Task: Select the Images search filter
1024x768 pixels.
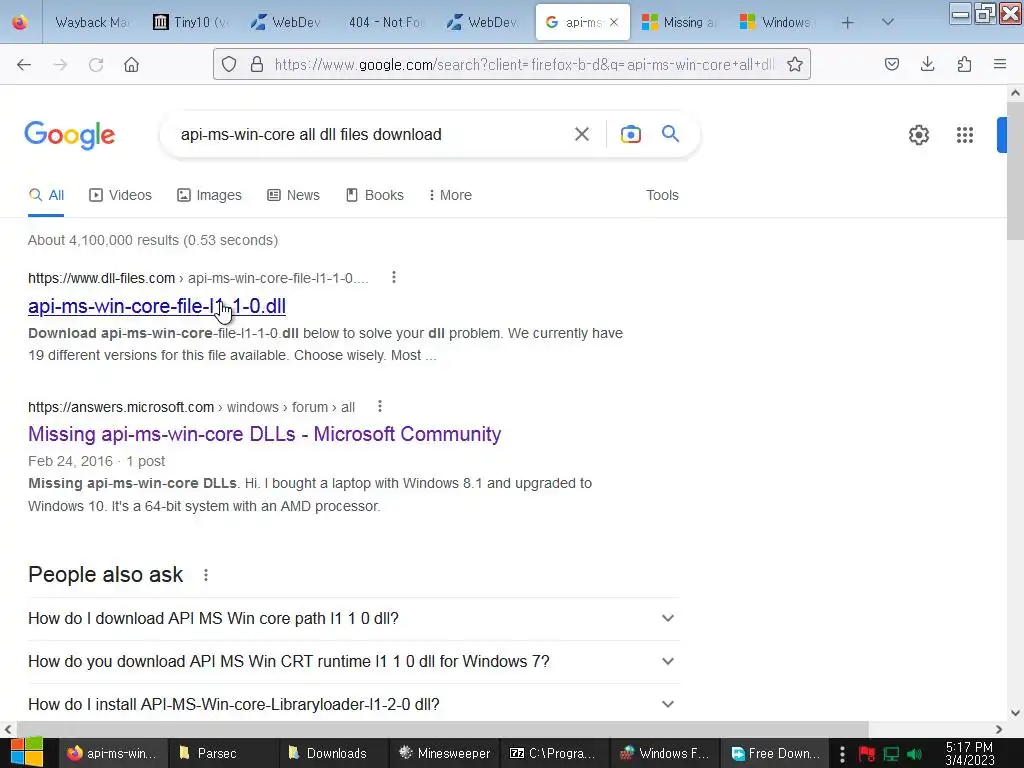Action: (x=209, y=195)
